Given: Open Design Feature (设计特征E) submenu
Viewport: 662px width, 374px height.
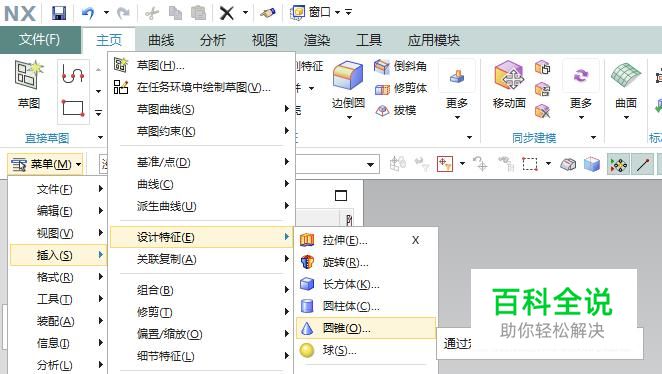Looking at the screenshot, I should [202, 237].
